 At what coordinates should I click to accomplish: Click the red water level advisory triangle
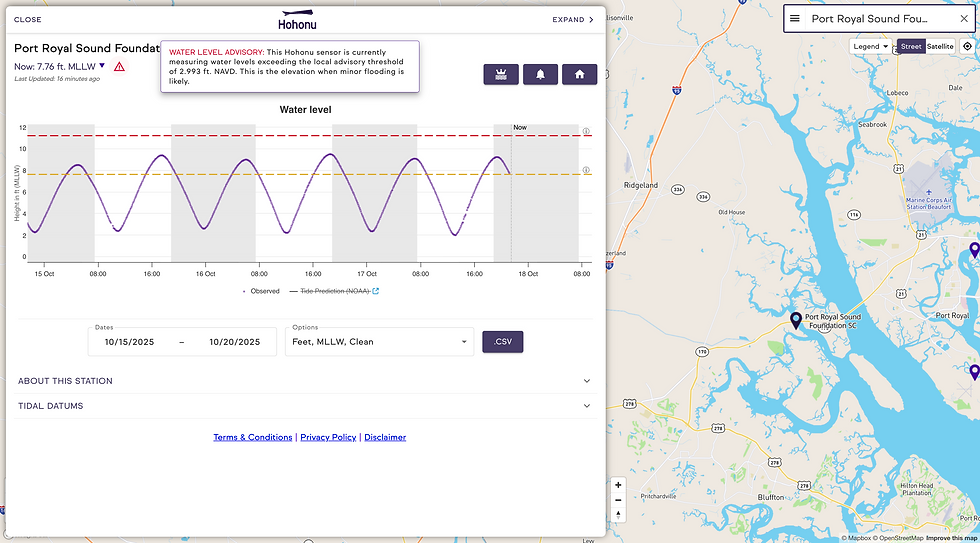[x=119, y=66]
